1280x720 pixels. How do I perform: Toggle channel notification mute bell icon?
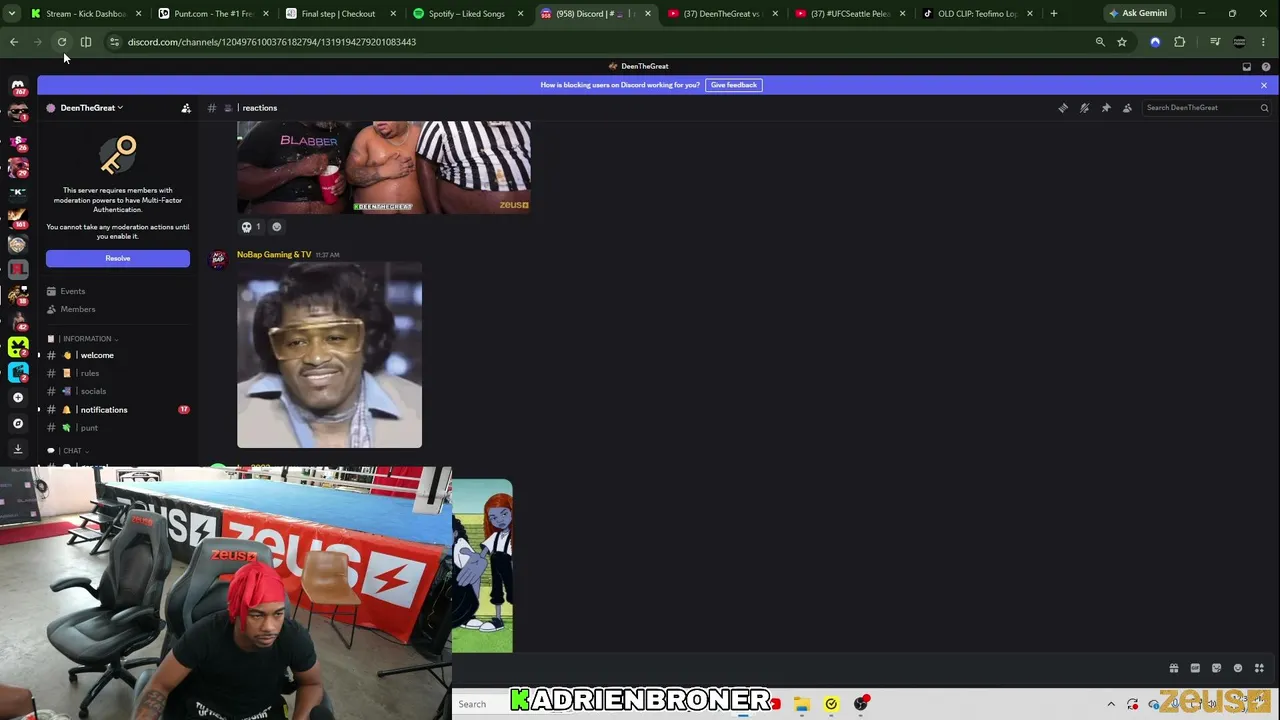coord(1084,108)
